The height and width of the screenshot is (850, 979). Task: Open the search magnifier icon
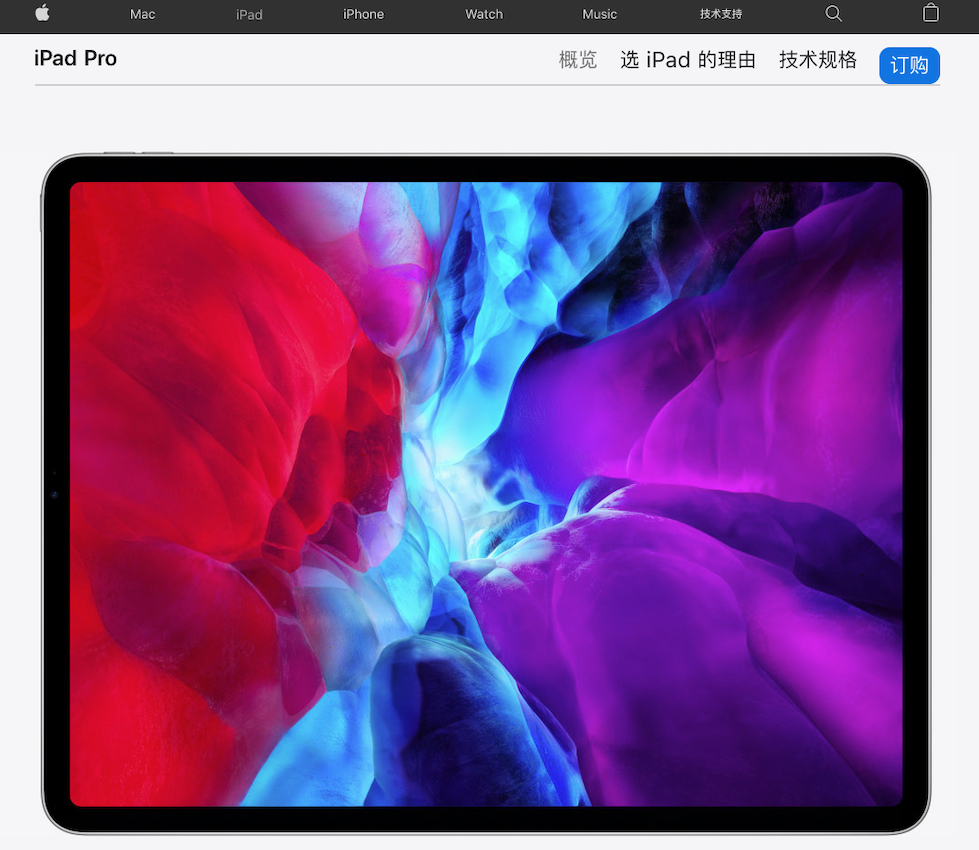(834, 14)
